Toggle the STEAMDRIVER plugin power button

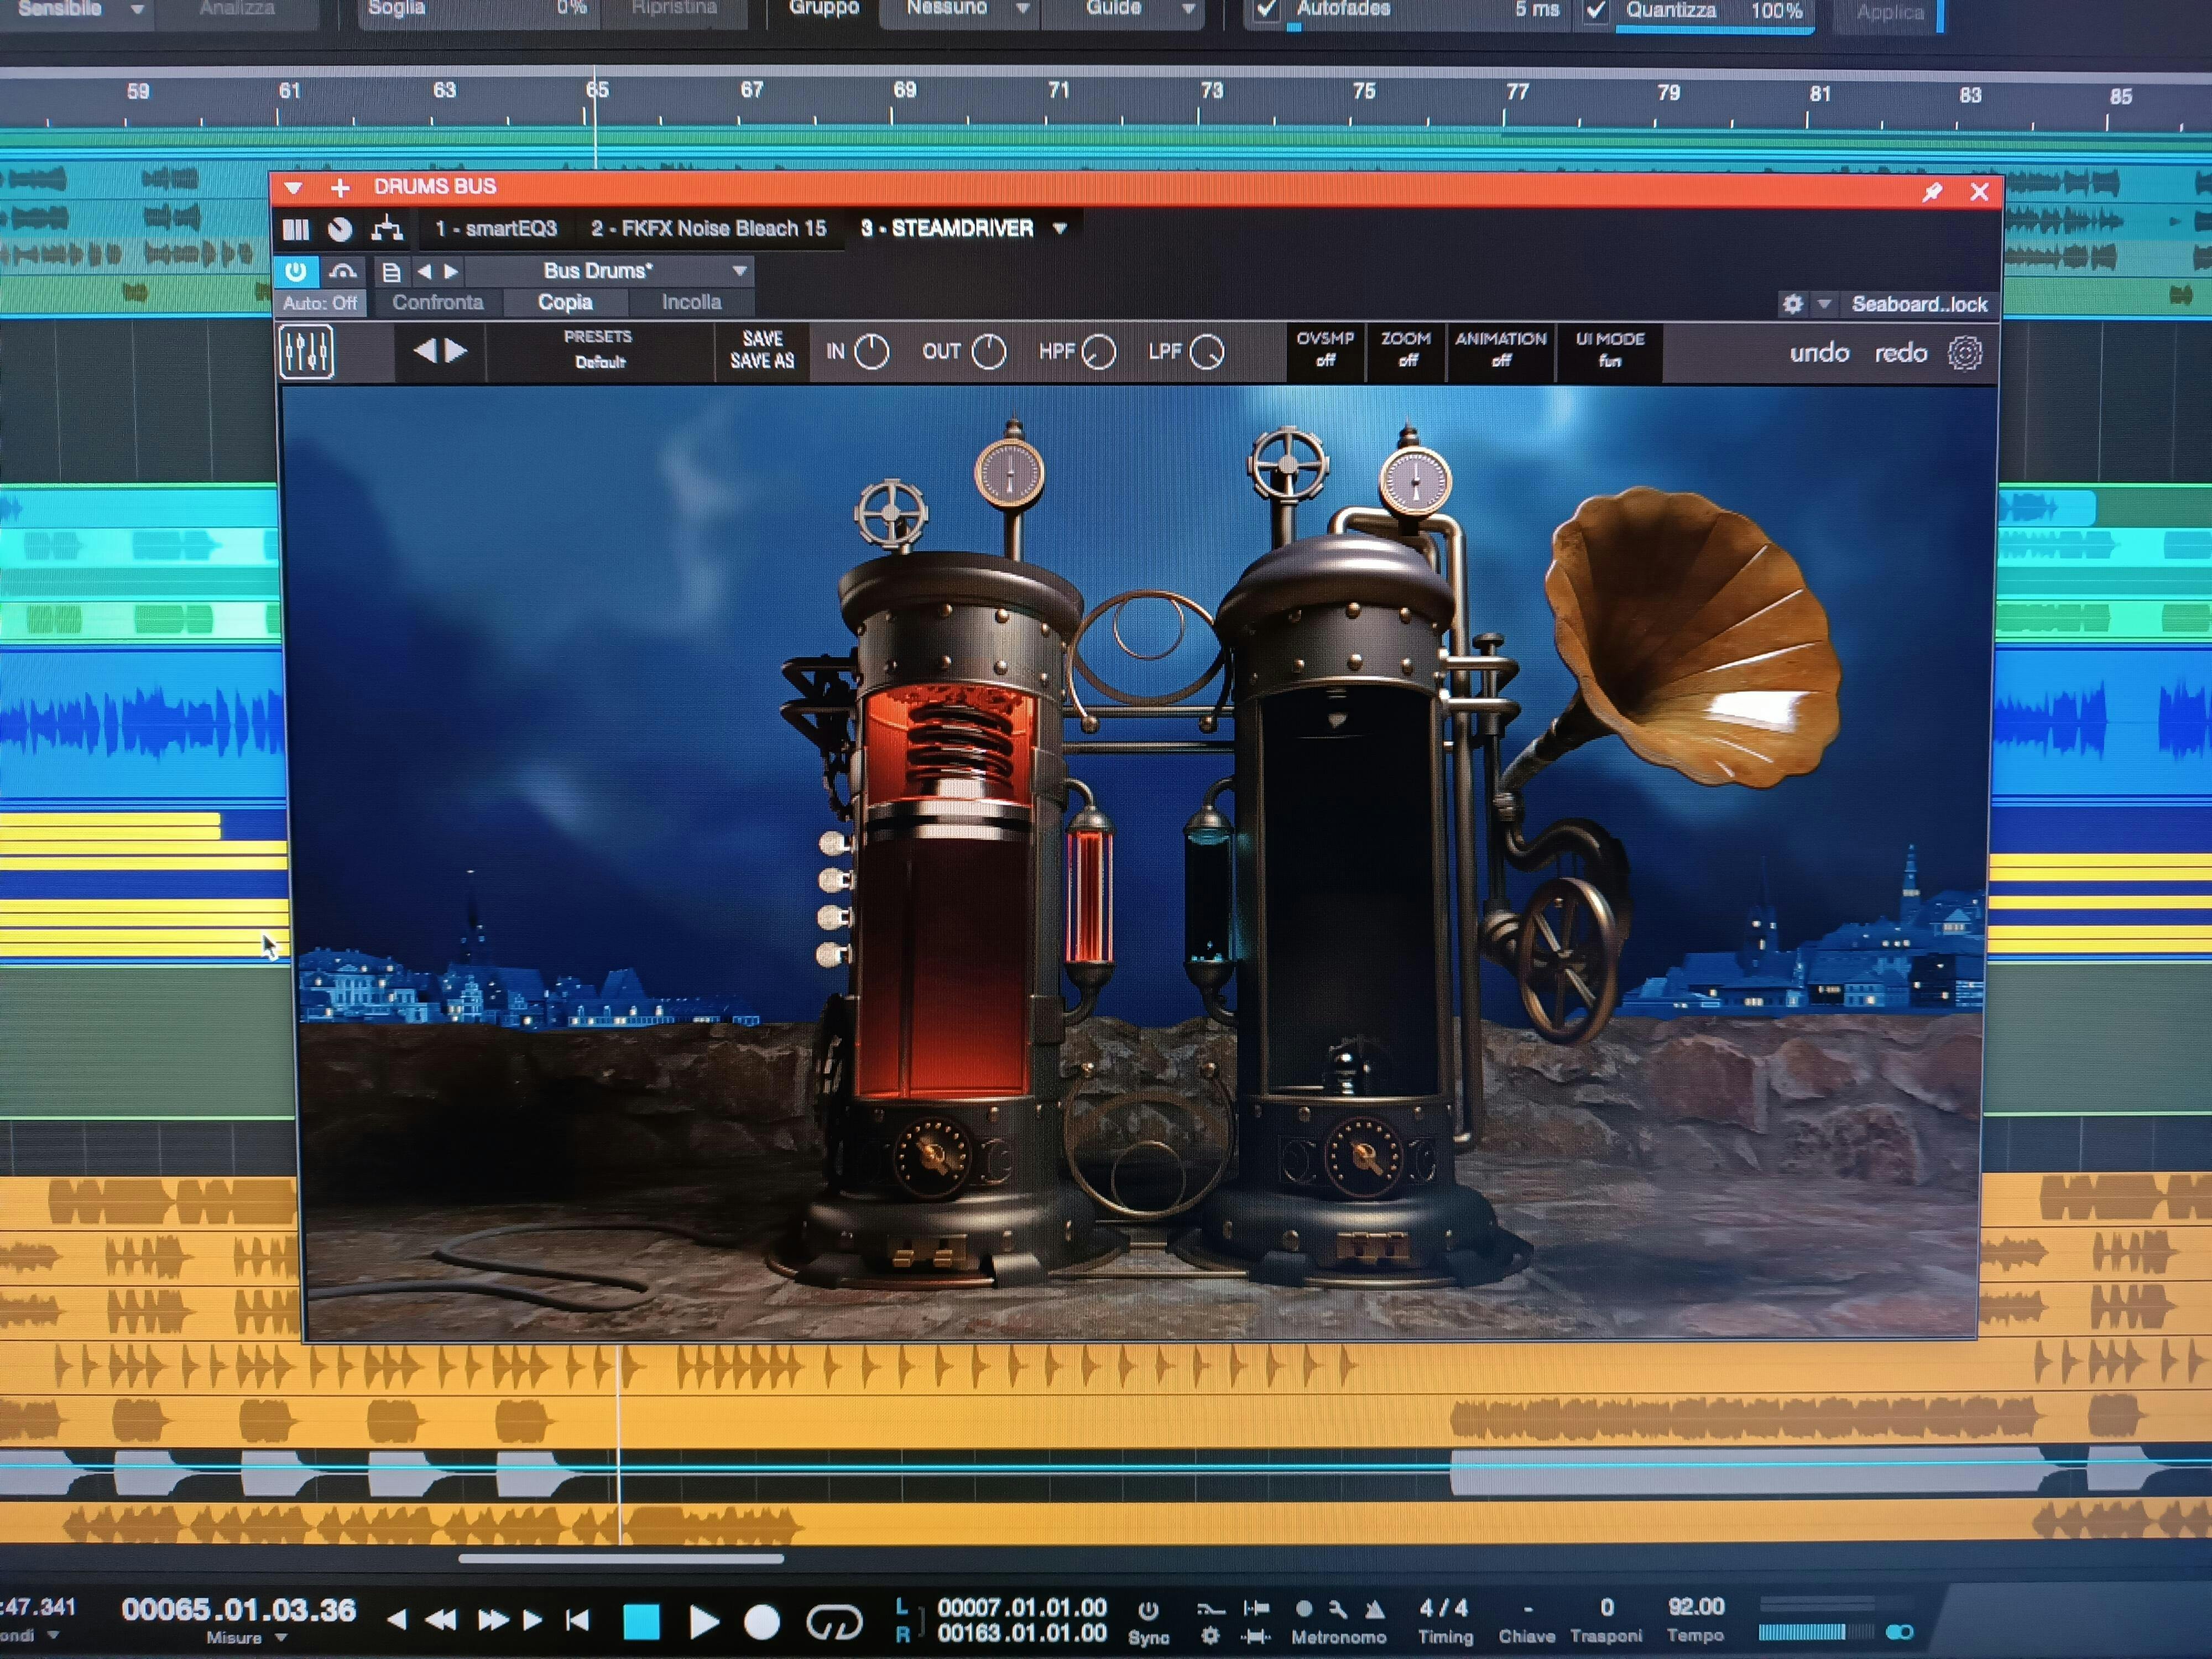point(296,271)
